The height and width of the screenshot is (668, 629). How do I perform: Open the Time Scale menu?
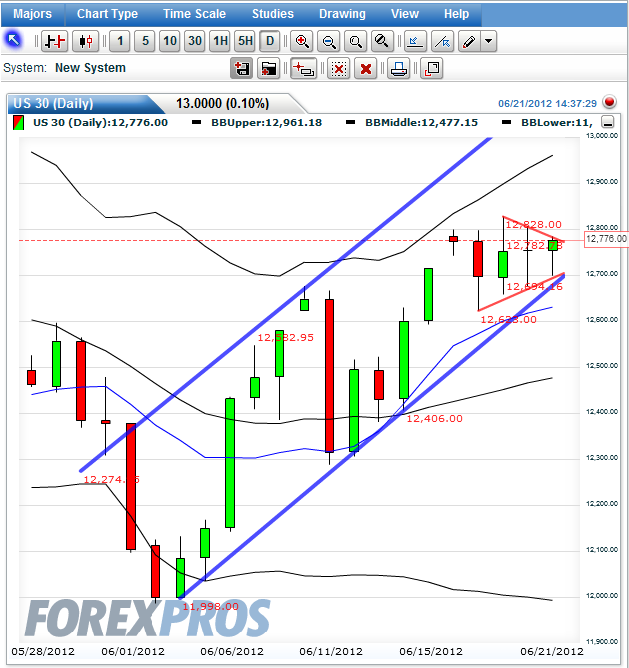194,14
